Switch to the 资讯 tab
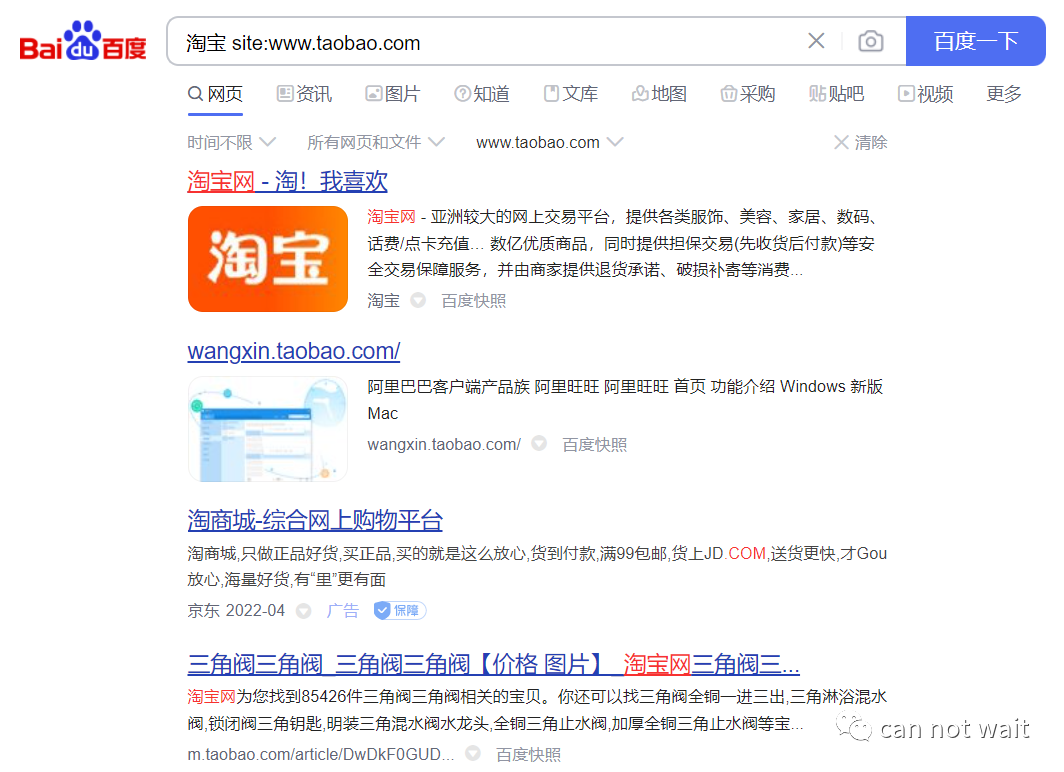Screen dimensions: 1064x772 [304, 94]
